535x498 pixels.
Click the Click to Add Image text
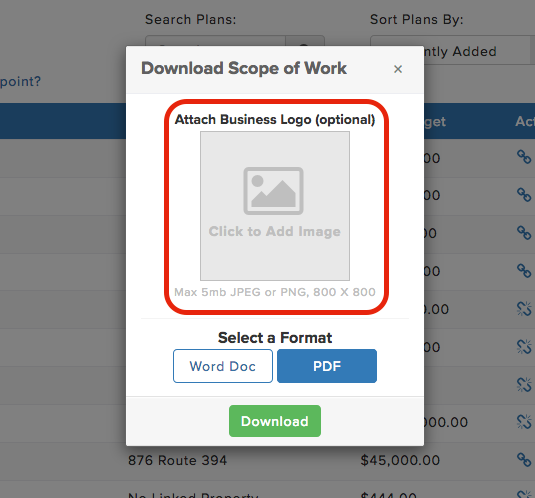[x=275, y=231]
